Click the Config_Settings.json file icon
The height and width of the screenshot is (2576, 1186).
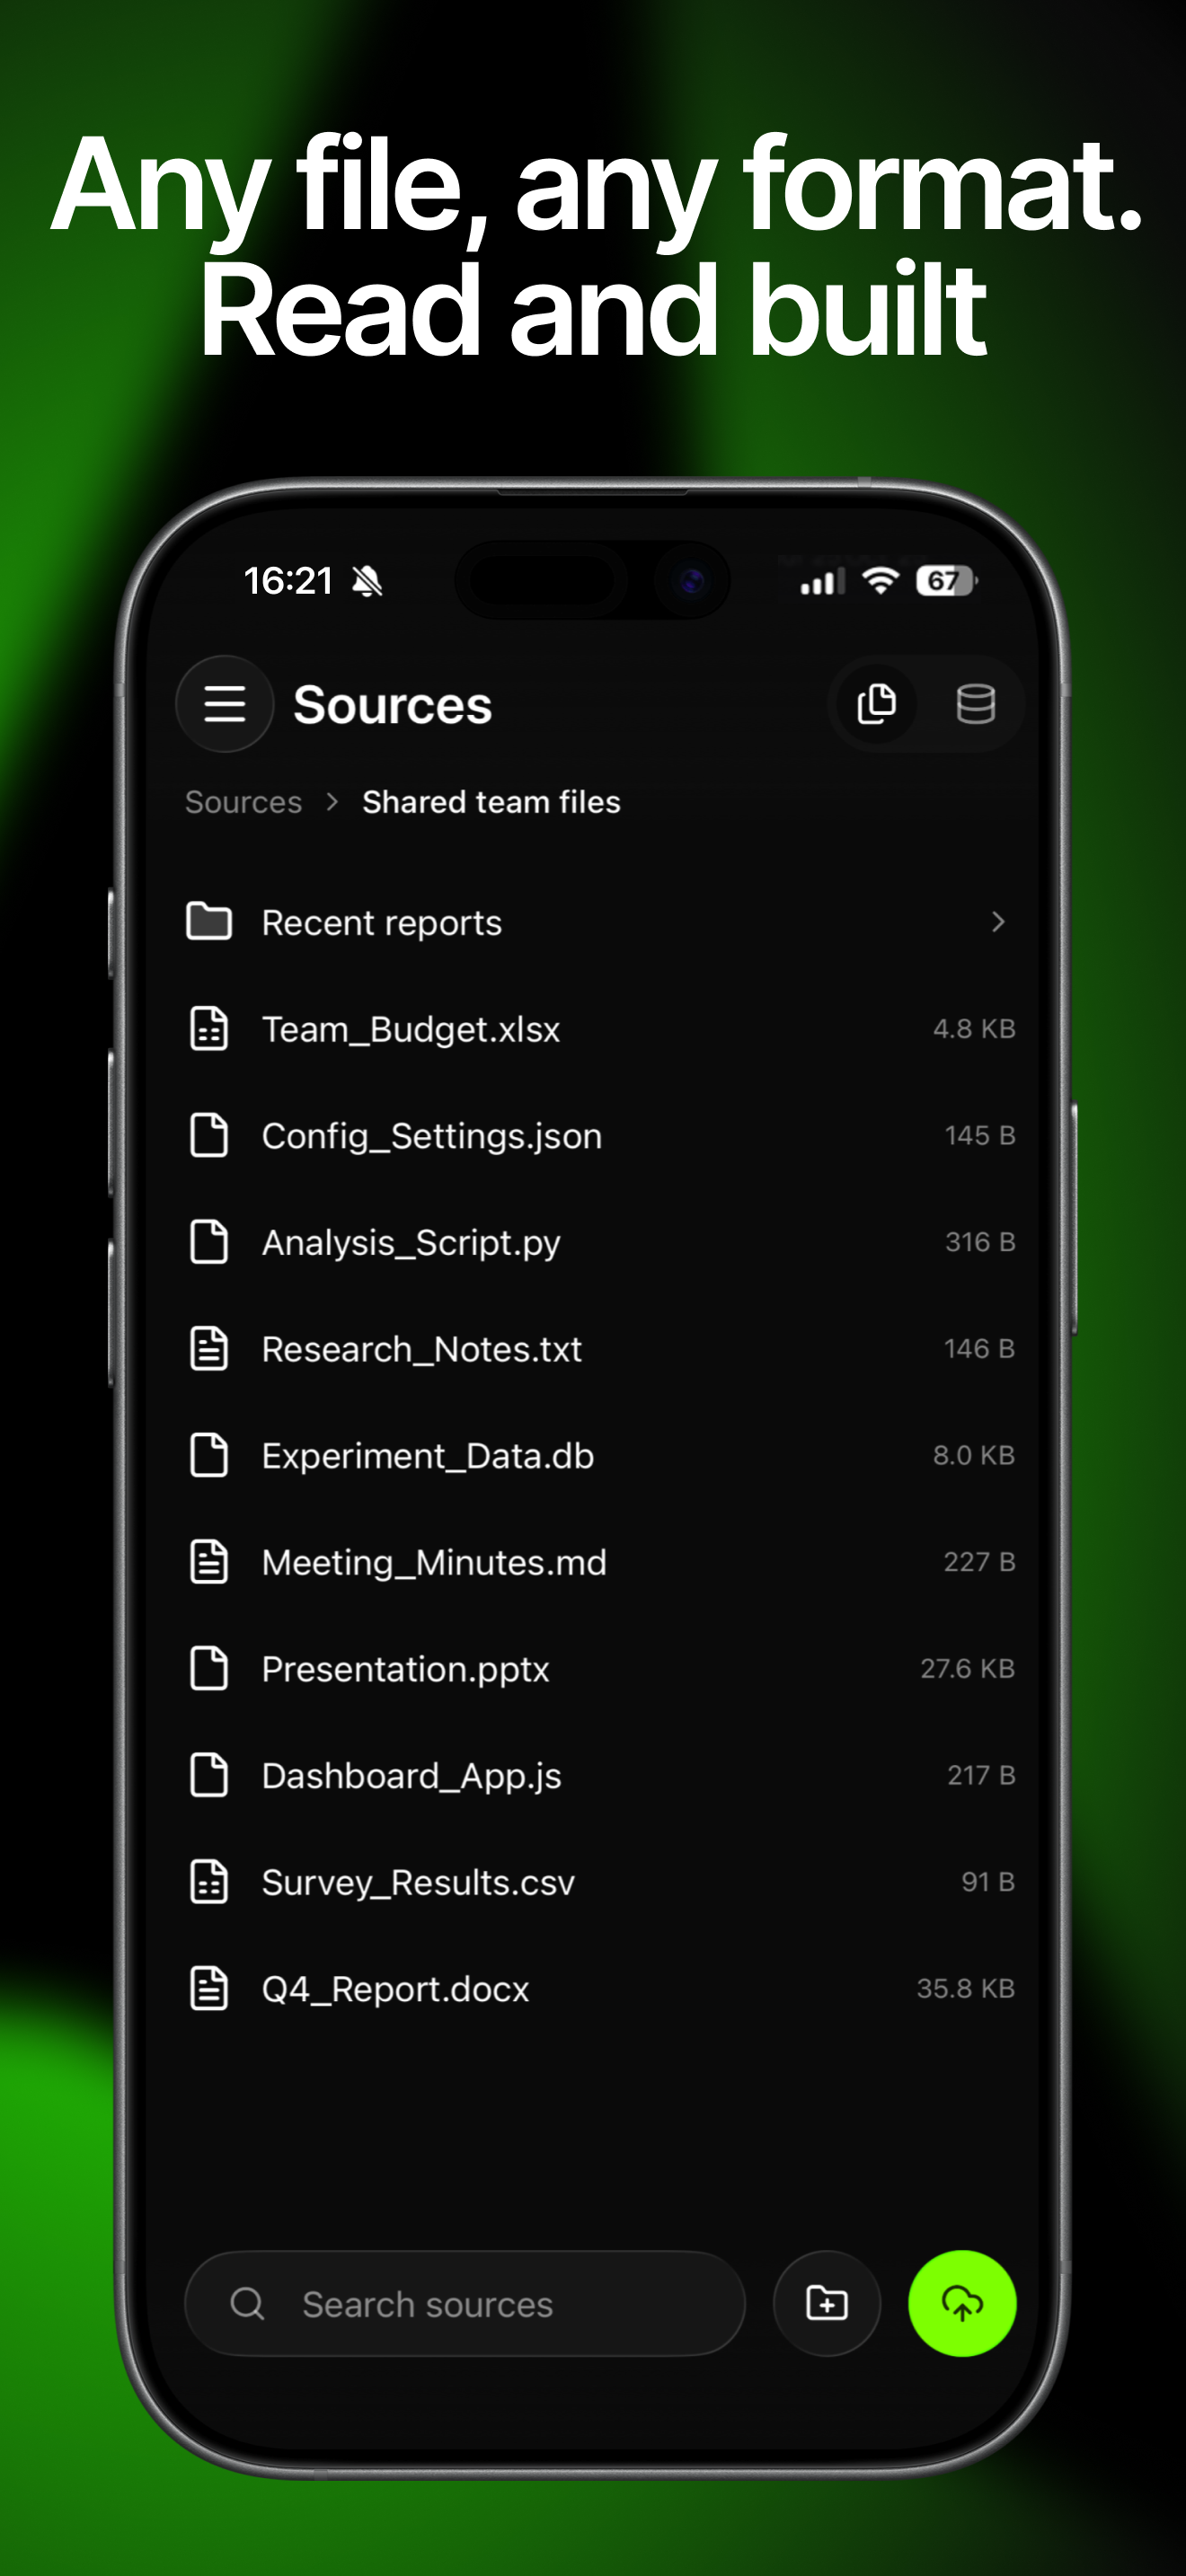(209, 1135)
